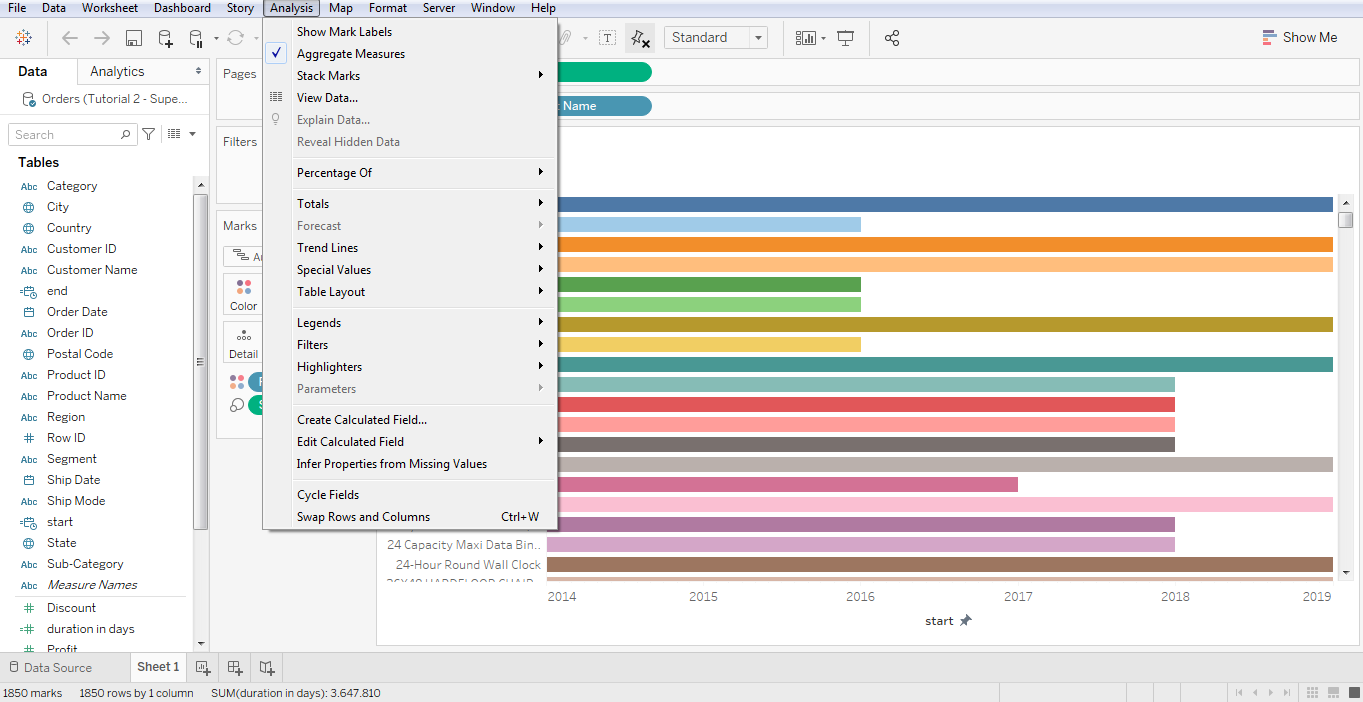Select the Customer Name field
The width and height of the screenshot is (1363, 702).
[92, 270]
